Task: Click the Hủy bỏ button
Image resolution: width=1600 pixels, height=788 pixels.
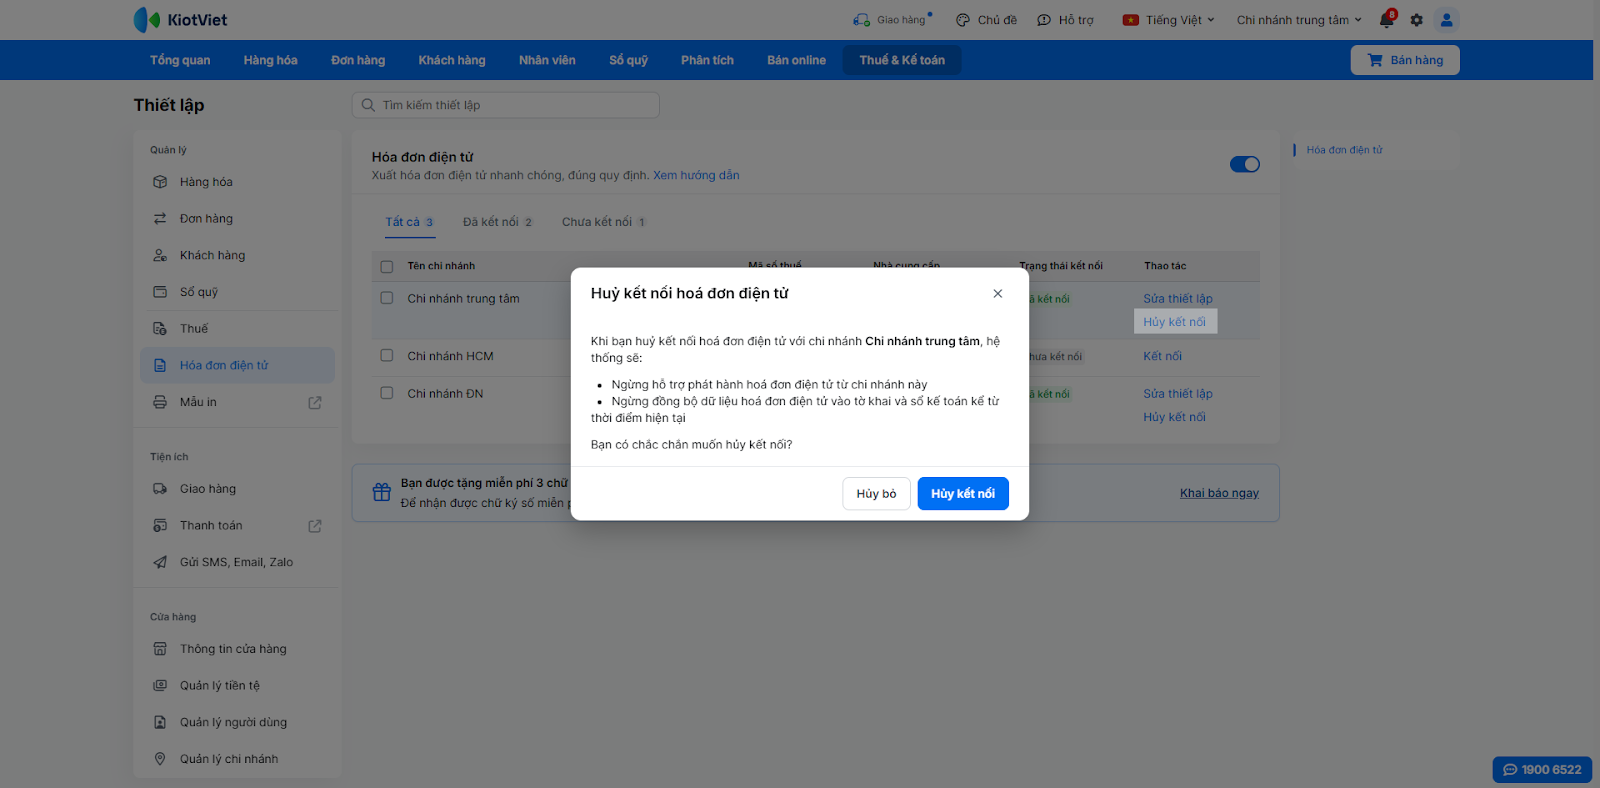Action: pos(877,494)
